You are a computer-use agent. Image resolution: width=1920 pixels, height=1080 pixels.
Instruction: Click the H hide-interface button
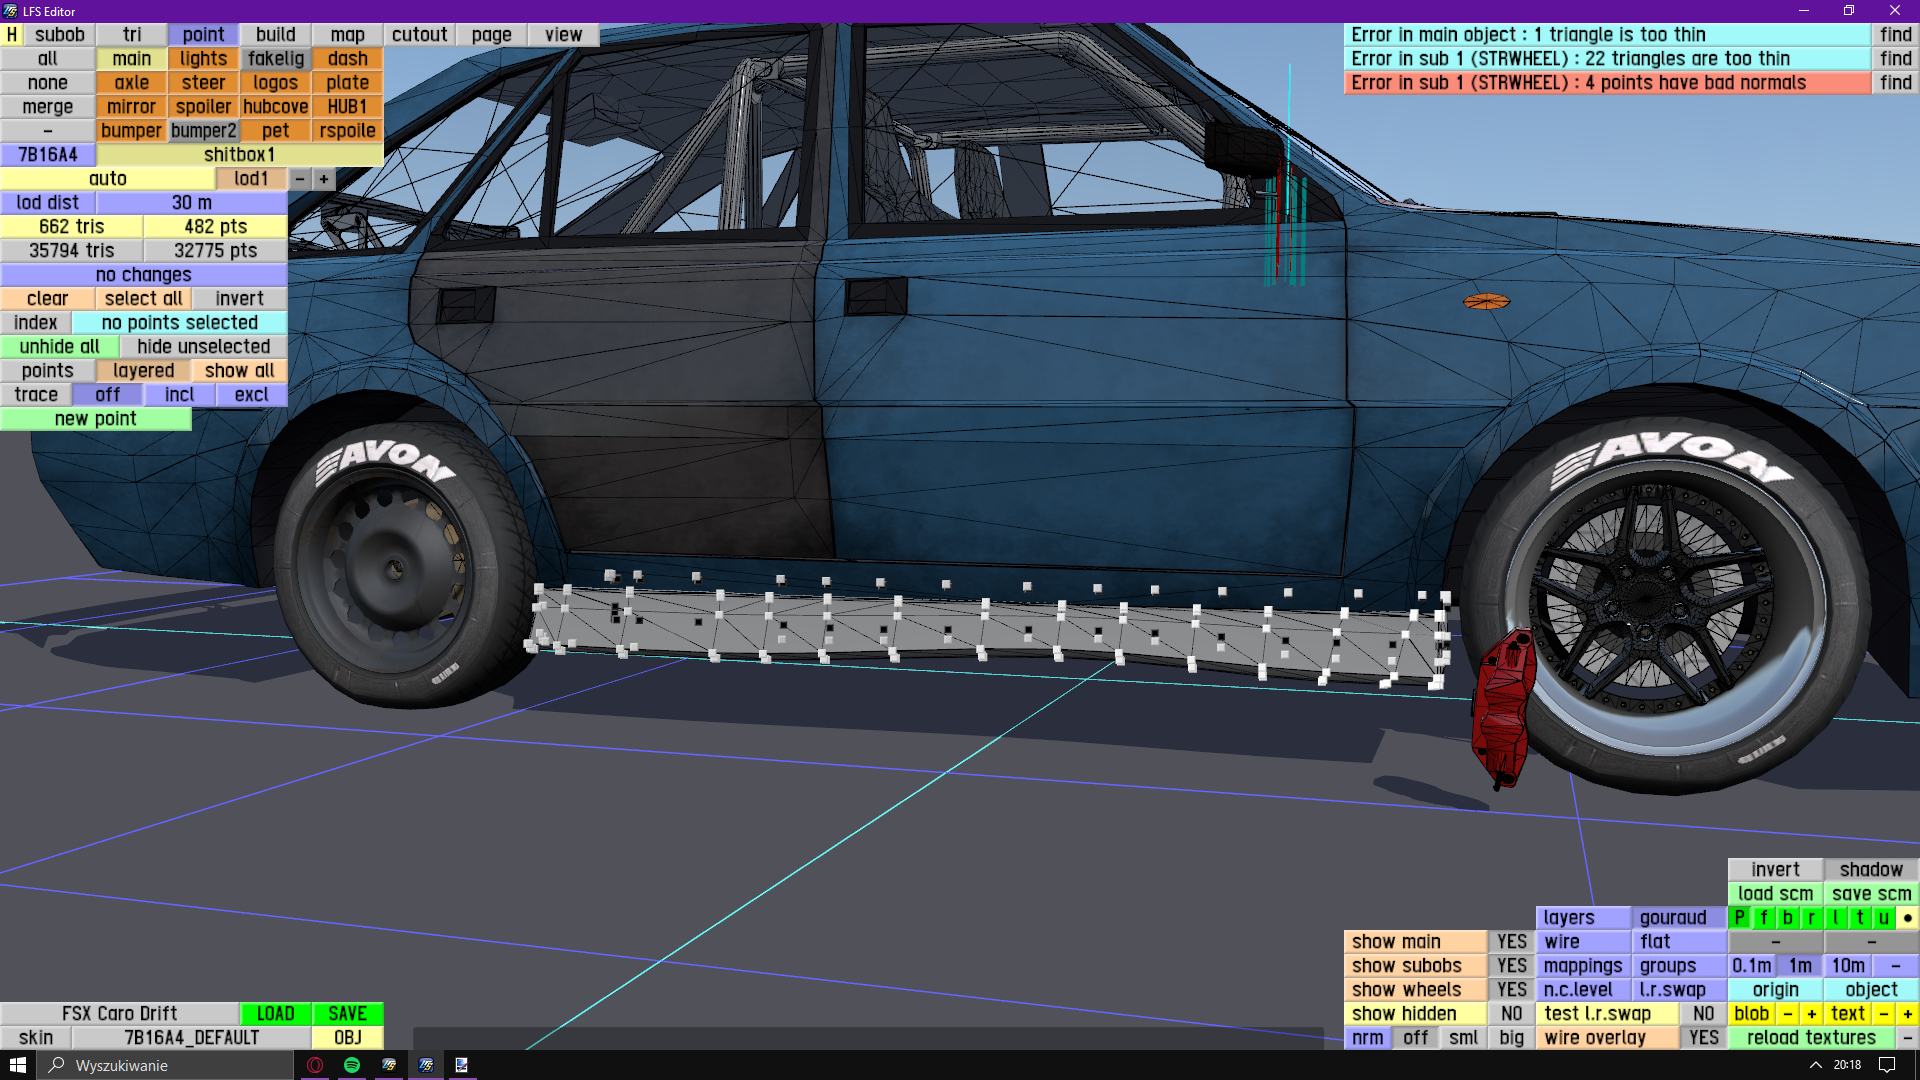point(12,35)
